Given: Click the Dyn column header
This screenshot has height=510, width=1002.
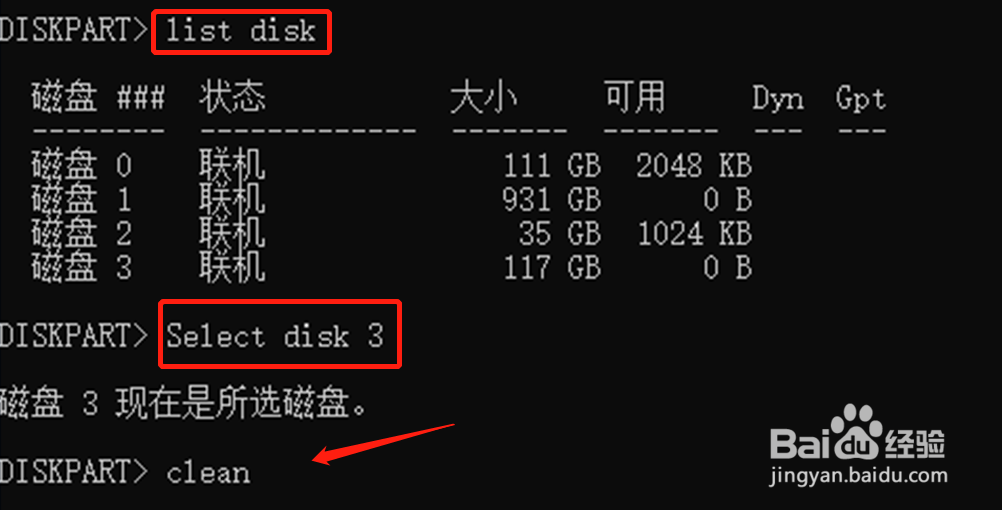Looking at the screenshot, I should point(777,99).
